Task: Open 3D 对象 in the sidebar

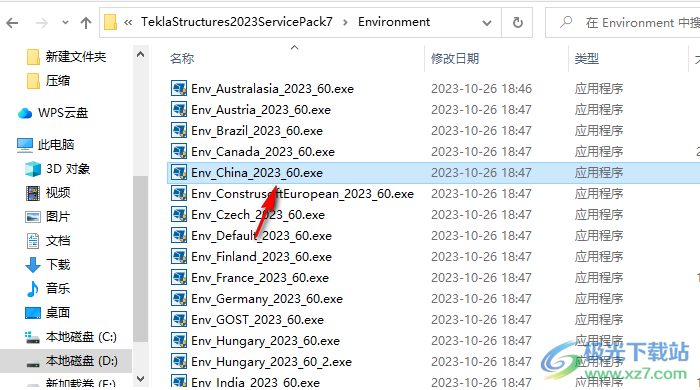Action: tap(57, 169)
